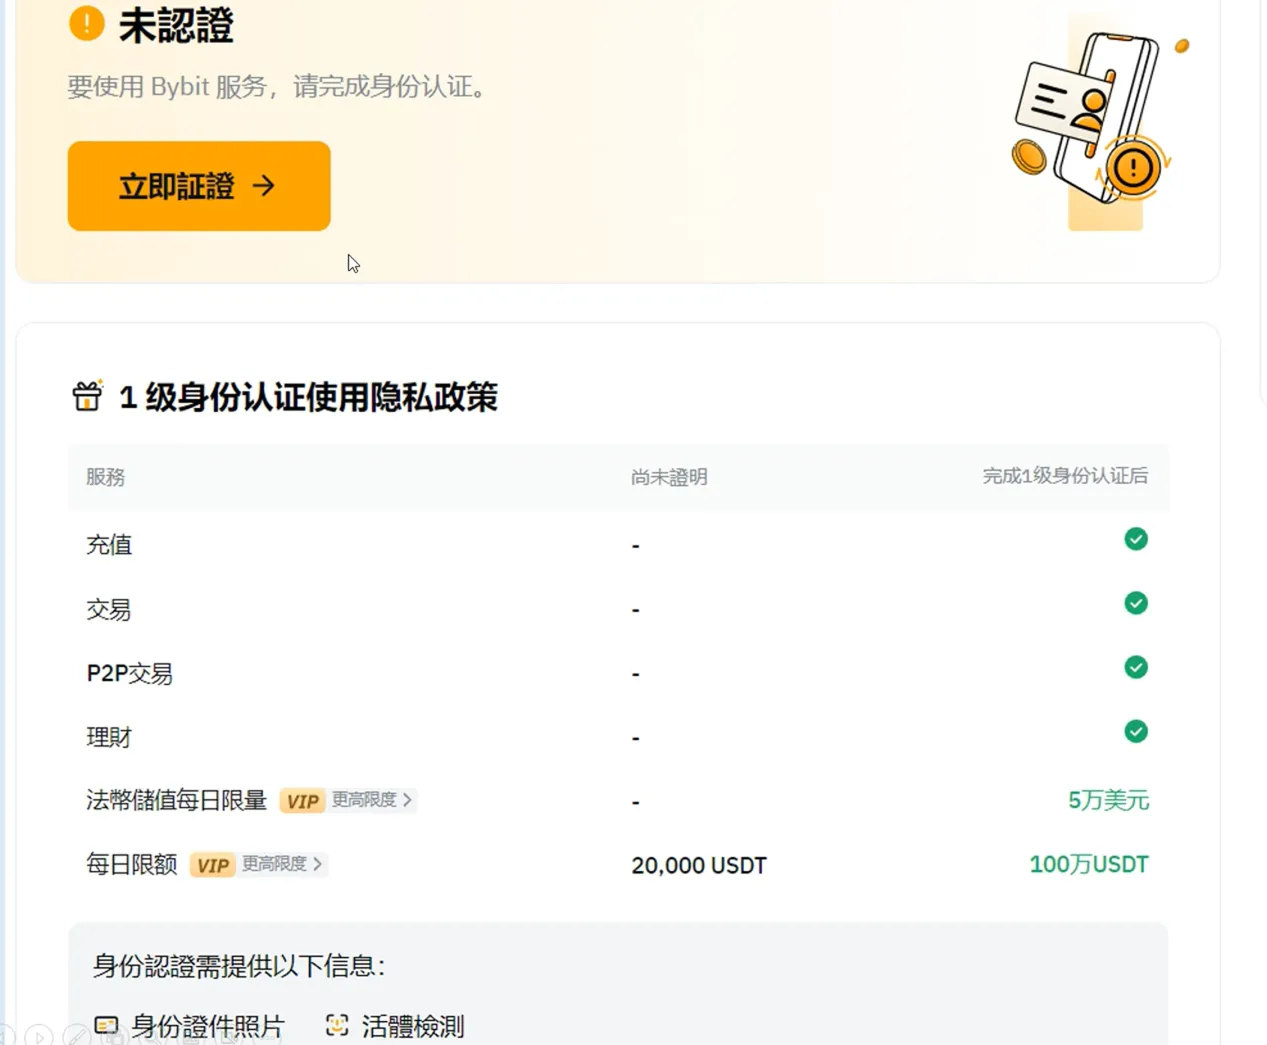Click the pencil icon in bottom-left overlay
The width and height of the screenshot is (1267, 1045).
[x=77, y=1036]
